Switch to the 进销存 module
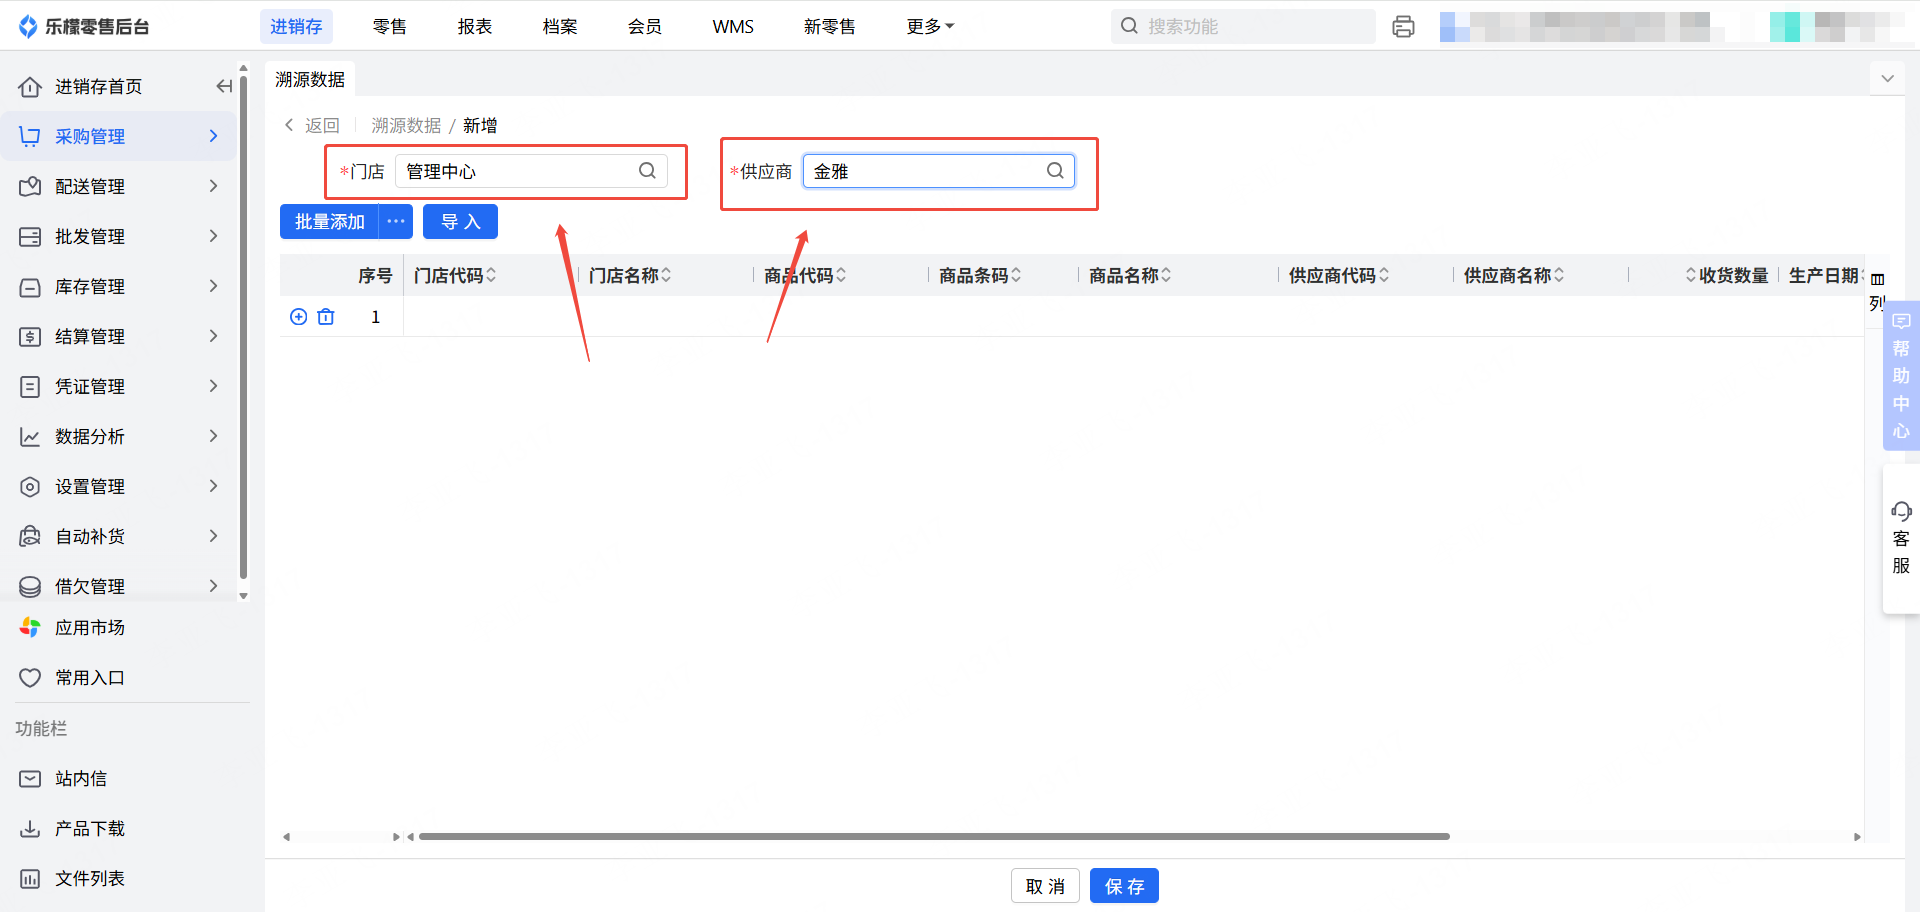Viewport: 1920px width, 912px height. tap(296, 27)
